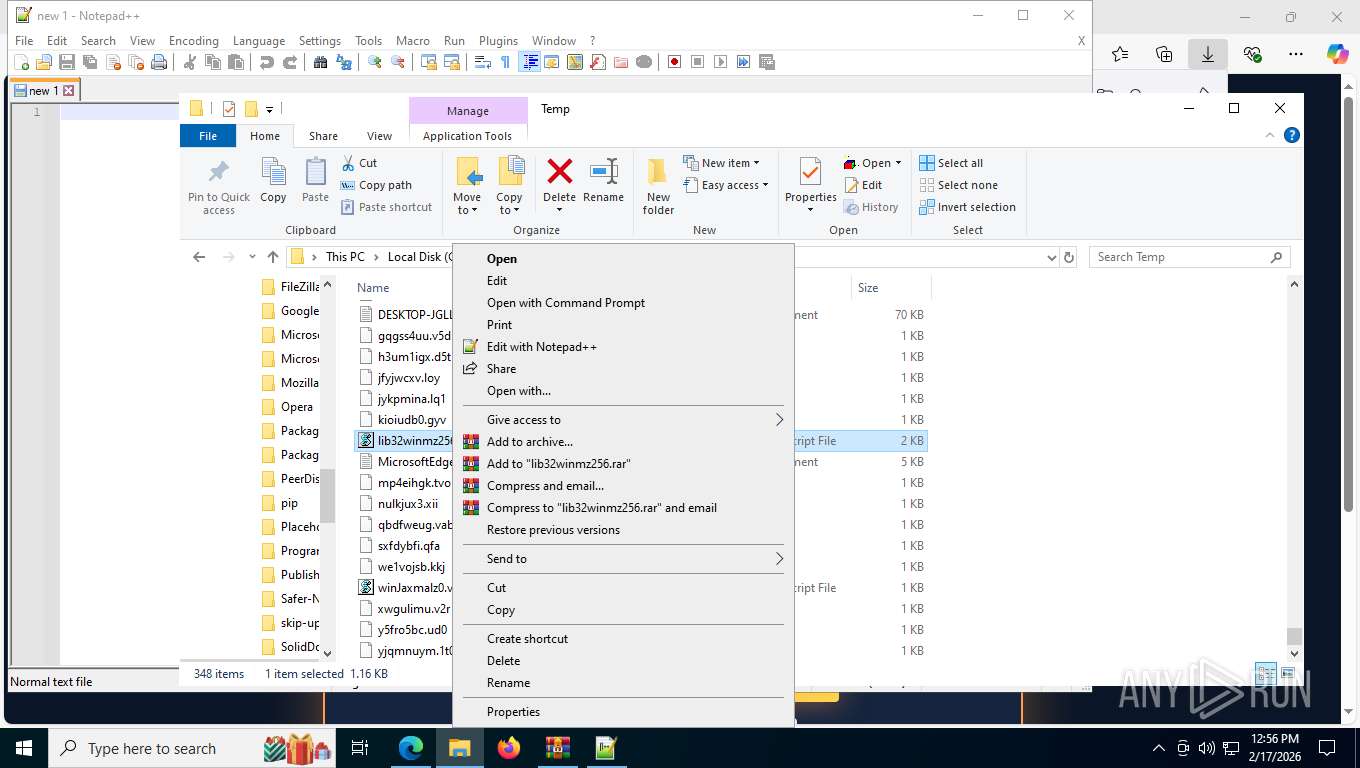Click New file icon in Notepad++ toolbar

pos(21,62)
